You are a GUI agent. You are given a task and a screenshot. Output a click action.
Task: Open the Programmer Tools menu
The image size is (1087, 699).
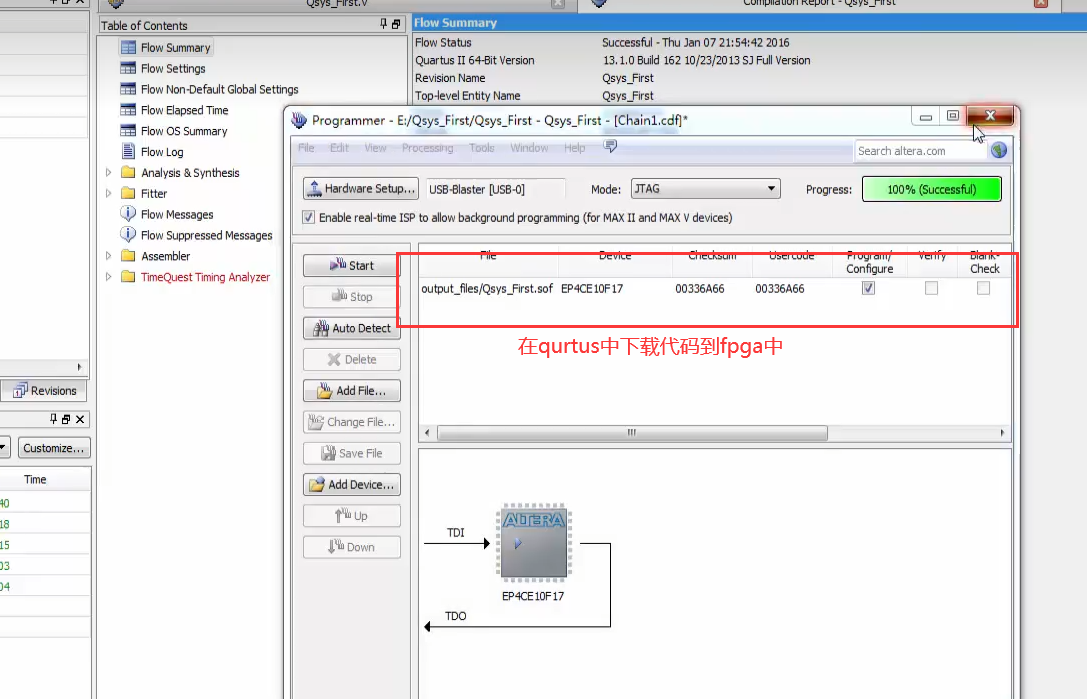click(x=482, y=148)
